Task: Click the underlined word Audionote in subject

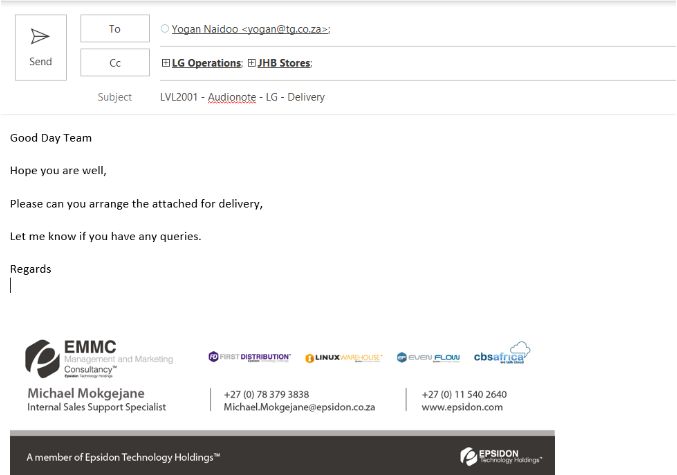Action: (231, 97)
